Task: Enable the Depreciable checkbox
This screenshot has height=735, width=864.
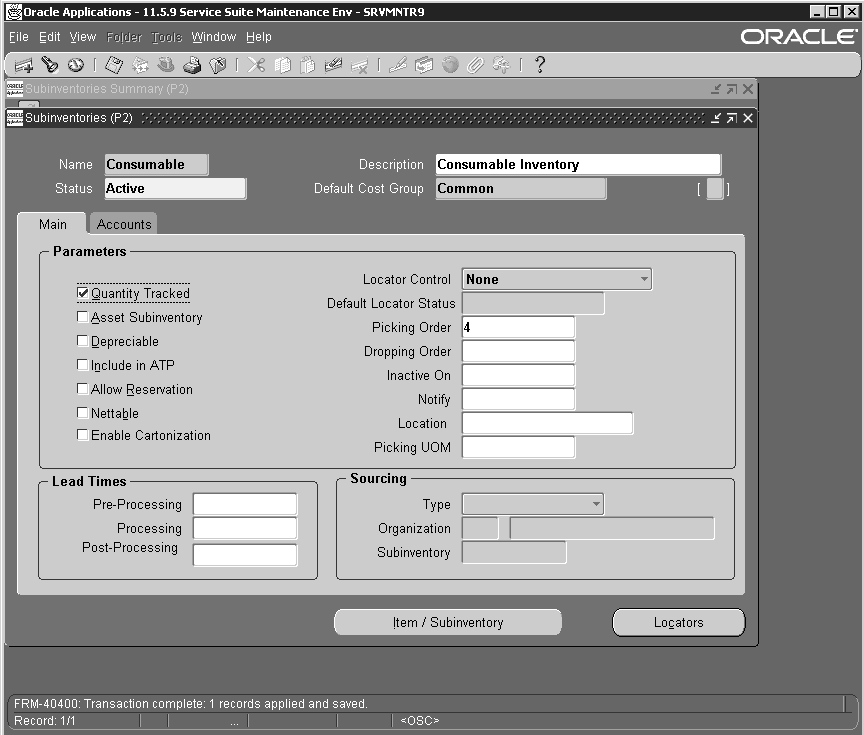Action: (83, 341)
